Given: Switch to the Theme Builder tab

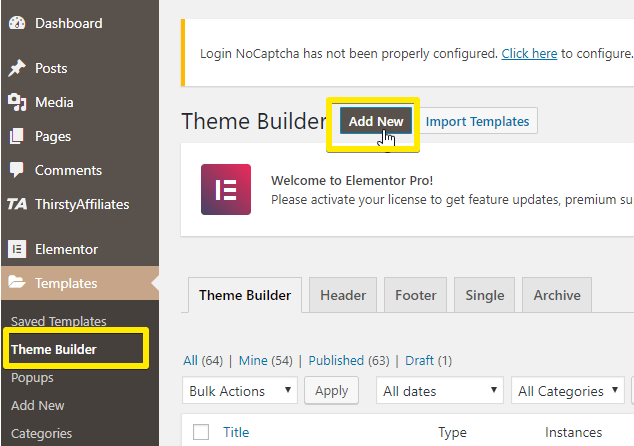Looking at the screenshot, I should click(245, 295).
